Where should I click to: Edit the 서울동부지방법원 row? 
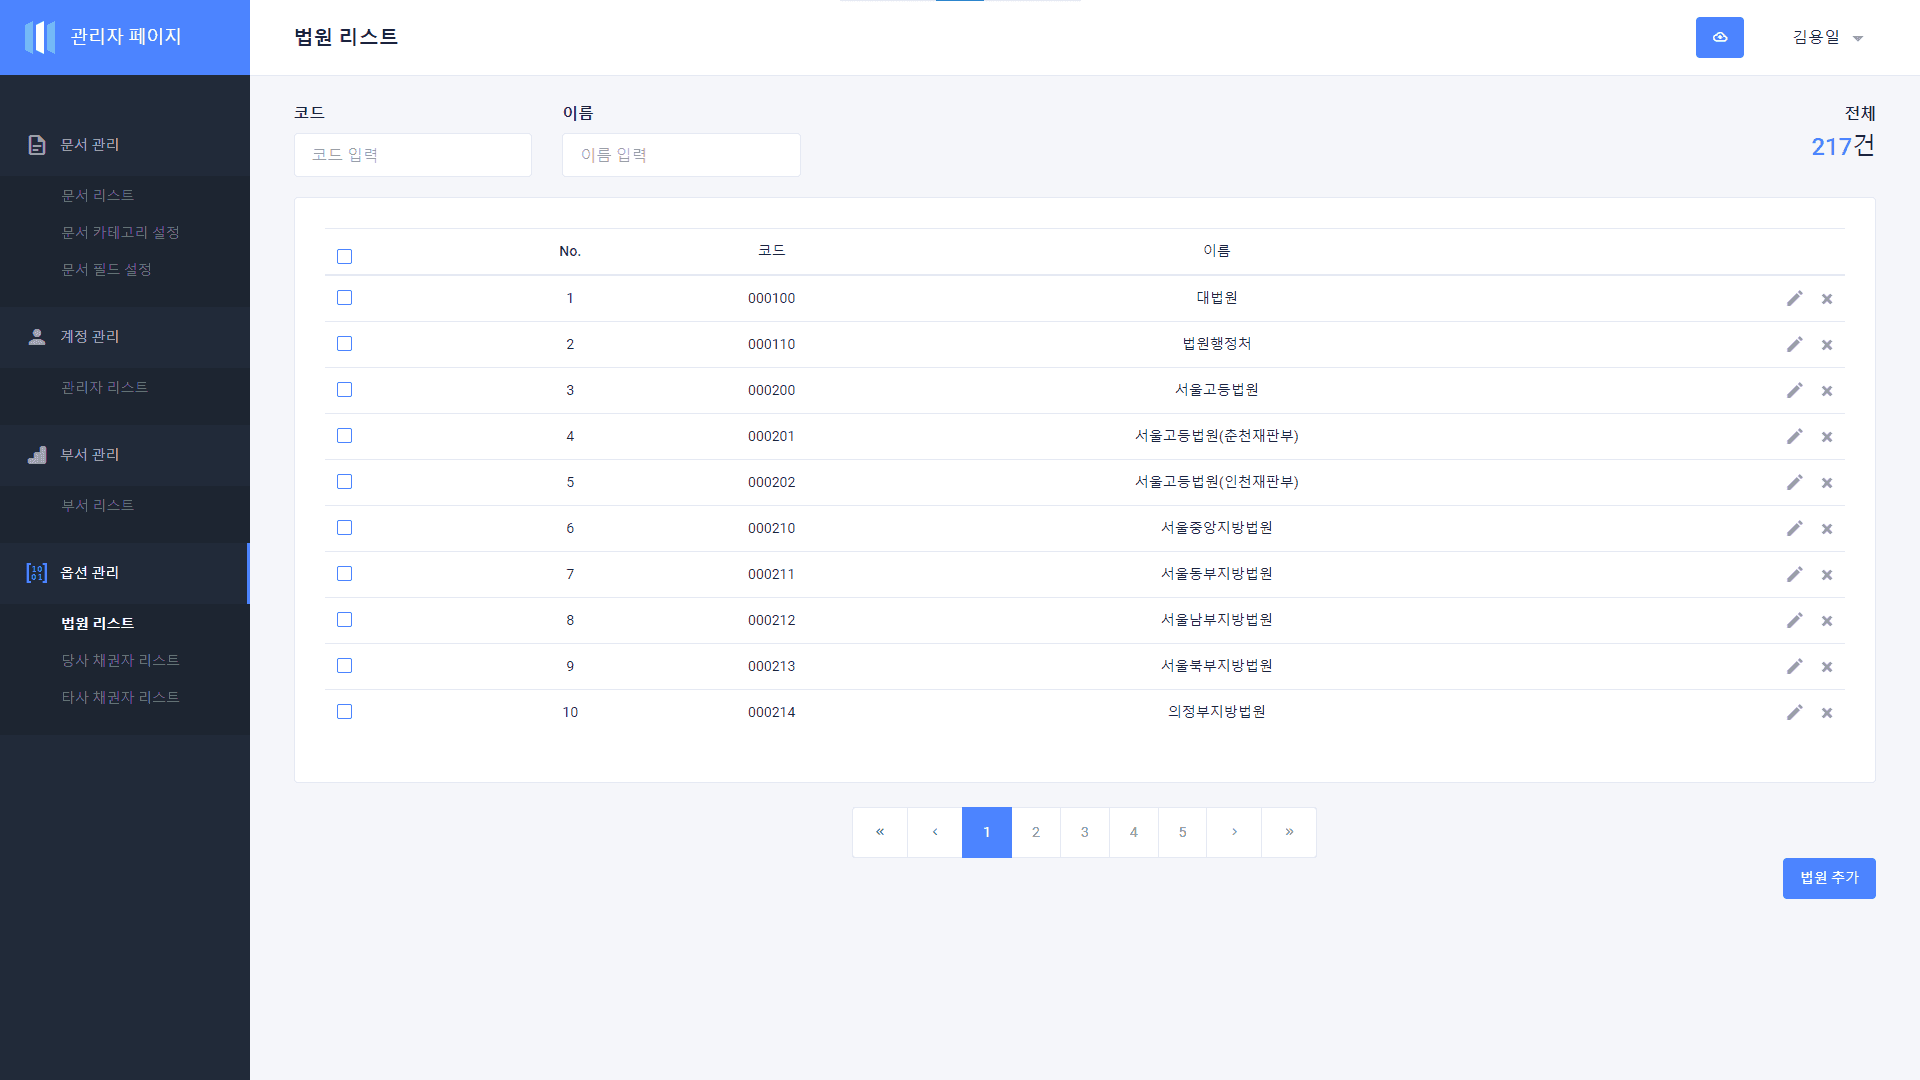(1795, 574)
